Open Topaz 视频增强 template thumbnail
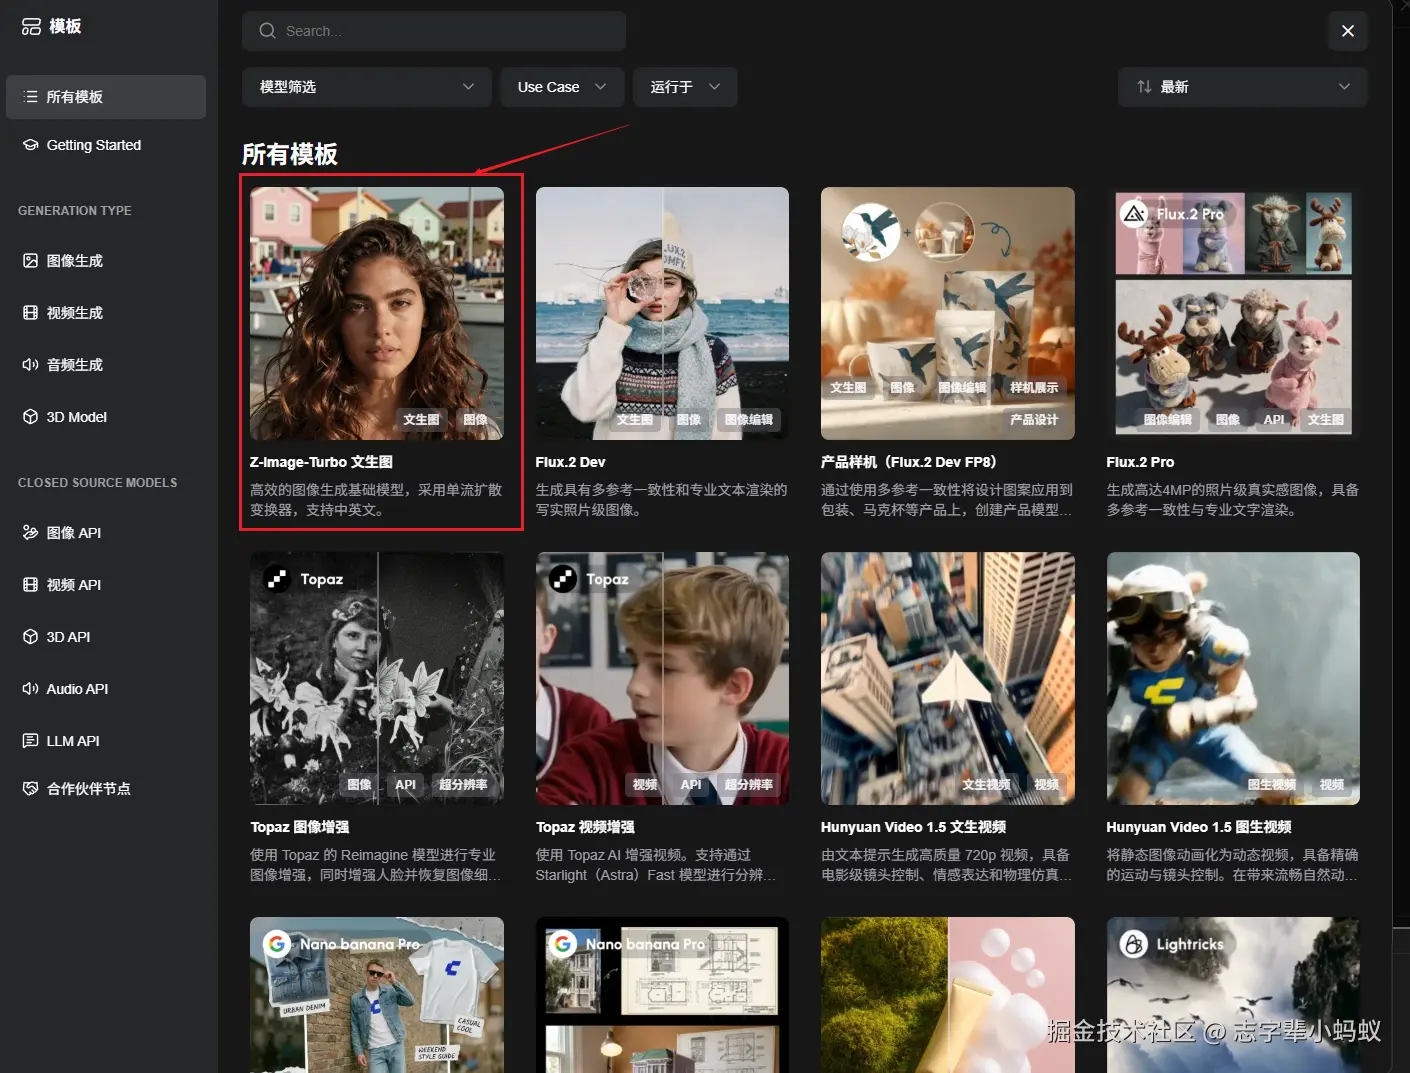1410x1073 pixels. point(662,678)
